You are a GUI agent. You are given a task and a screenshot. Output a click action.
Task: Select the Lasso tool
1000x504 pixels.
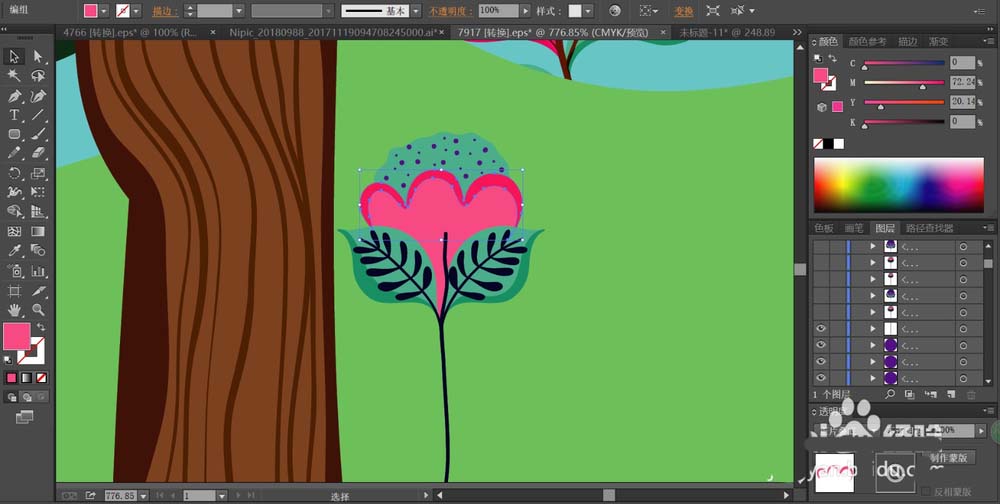click(38, 76)
